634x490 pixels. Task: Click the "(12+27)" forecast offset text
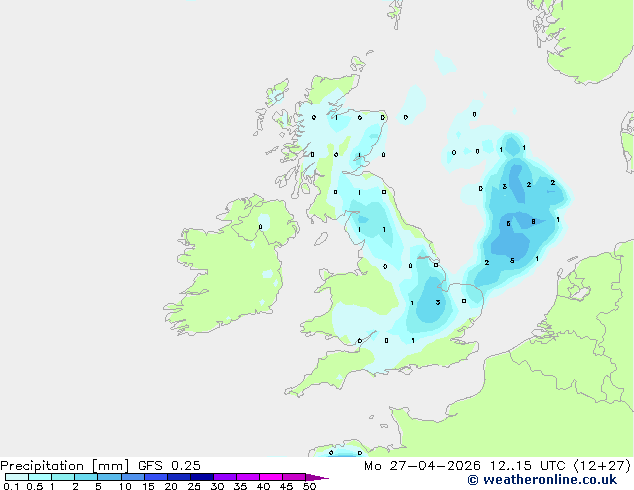(x=602, y=466)
